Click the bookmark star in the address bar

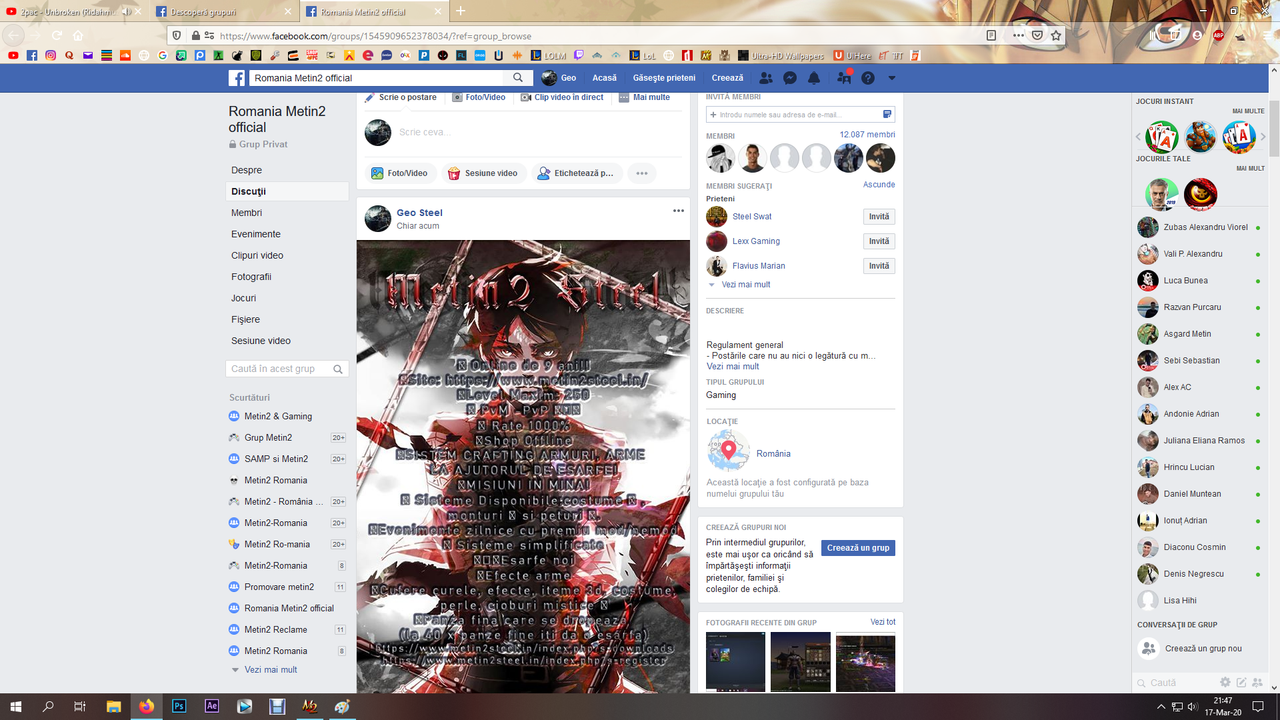[x=1055, y=35]
